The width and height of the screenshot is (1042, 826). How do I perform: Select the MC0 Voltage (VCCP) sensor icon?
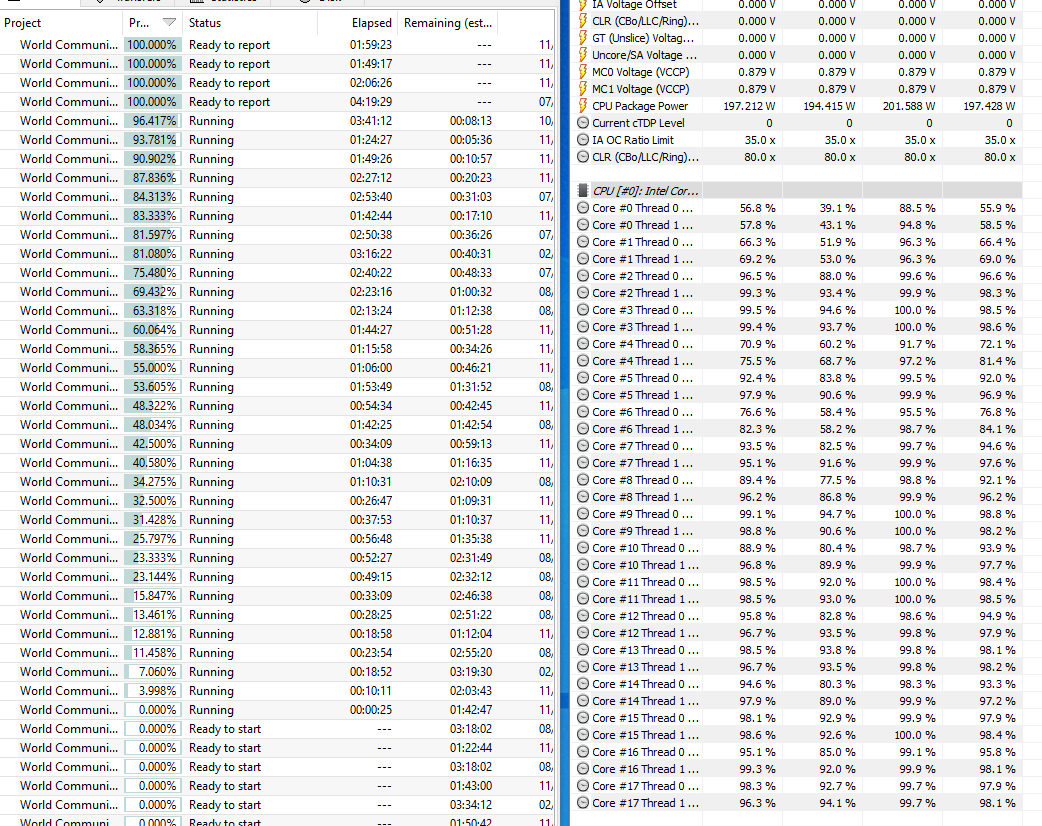click(x=583, y=72)
